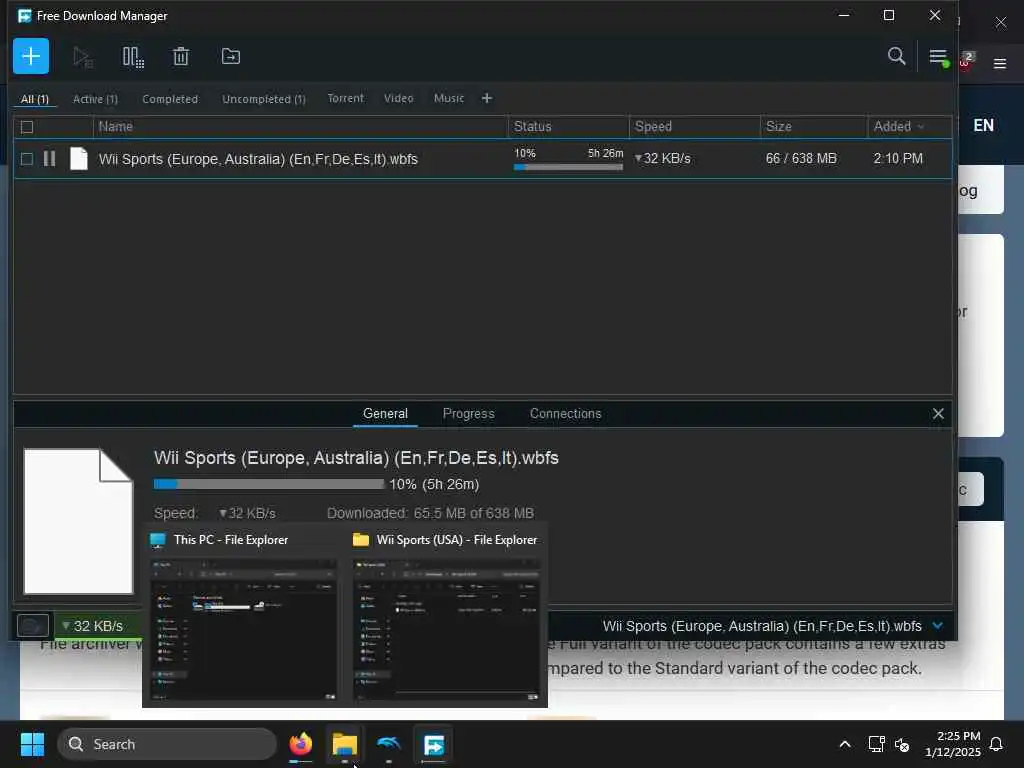Click Free Download Manager taskbar icon
The width and height of the screenshot is (1024, 768).
pyautogui.click(x=433, y=744)
